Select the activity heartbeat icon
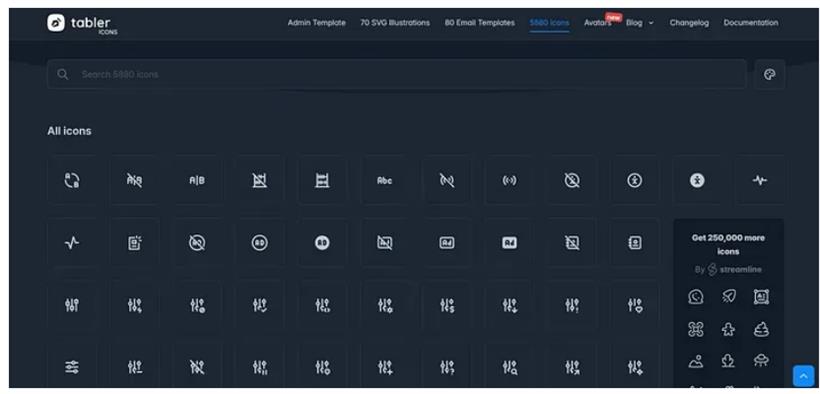Screen dimensions: 820x394 pos(759,180)
